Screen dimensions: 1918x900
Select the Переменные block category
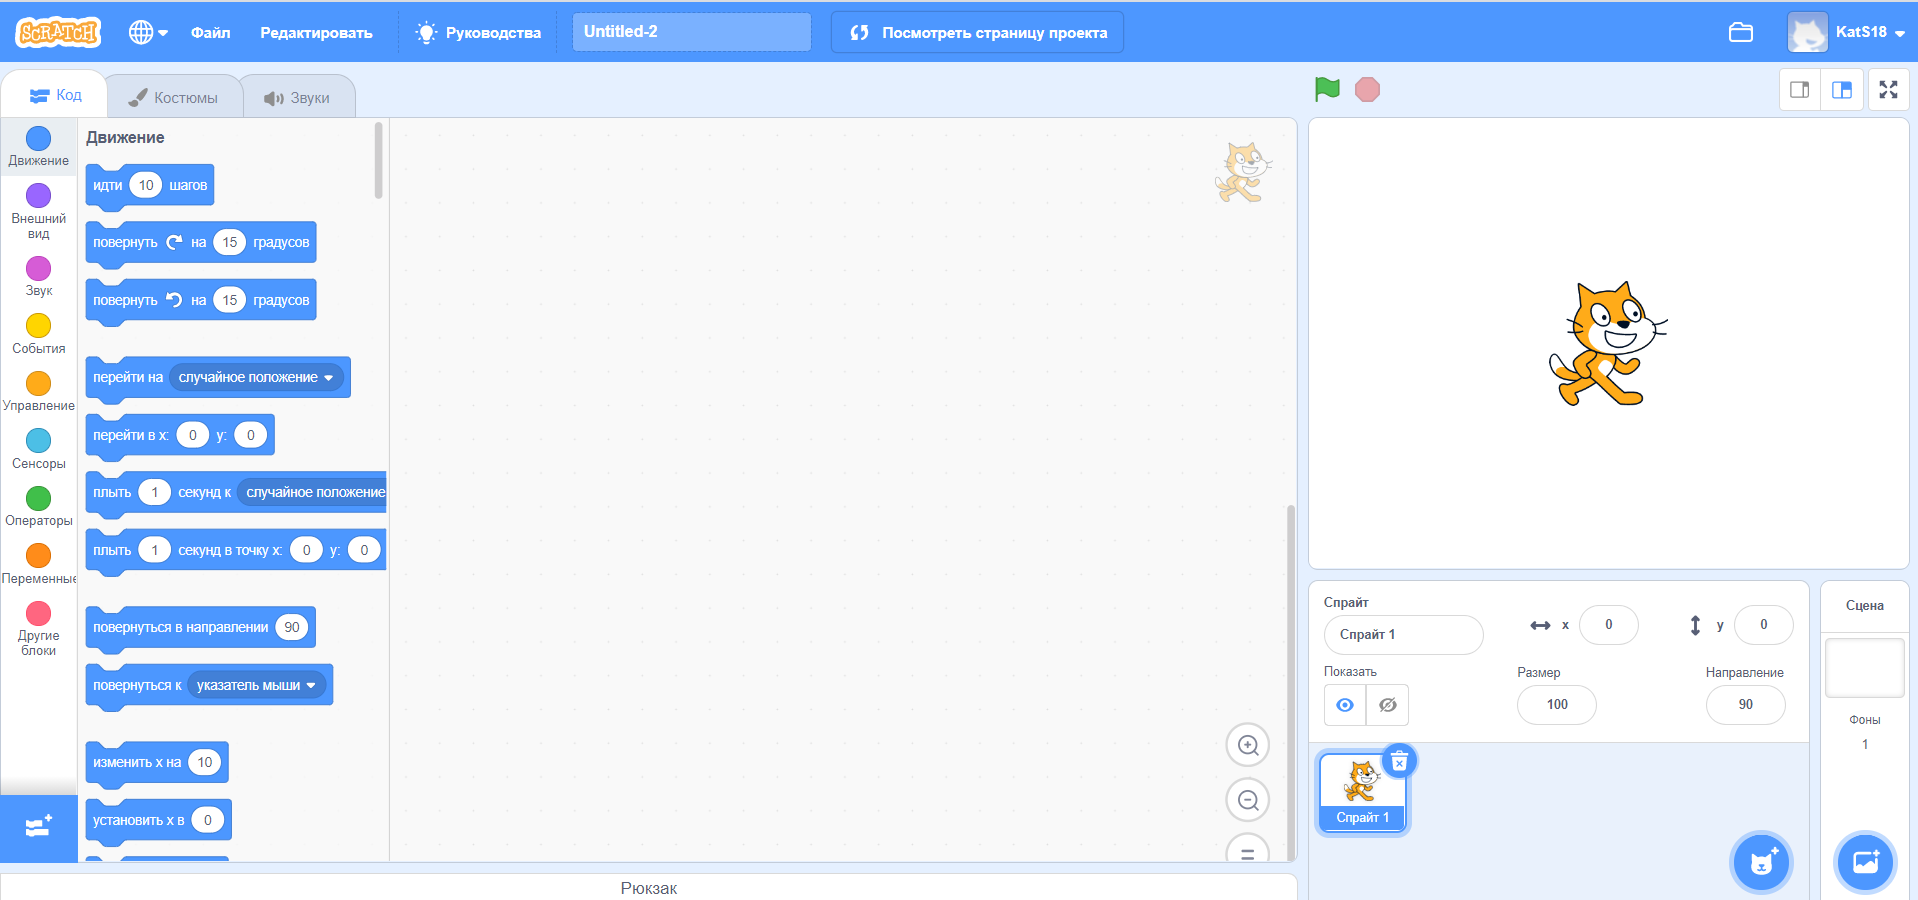pos(39,564)
